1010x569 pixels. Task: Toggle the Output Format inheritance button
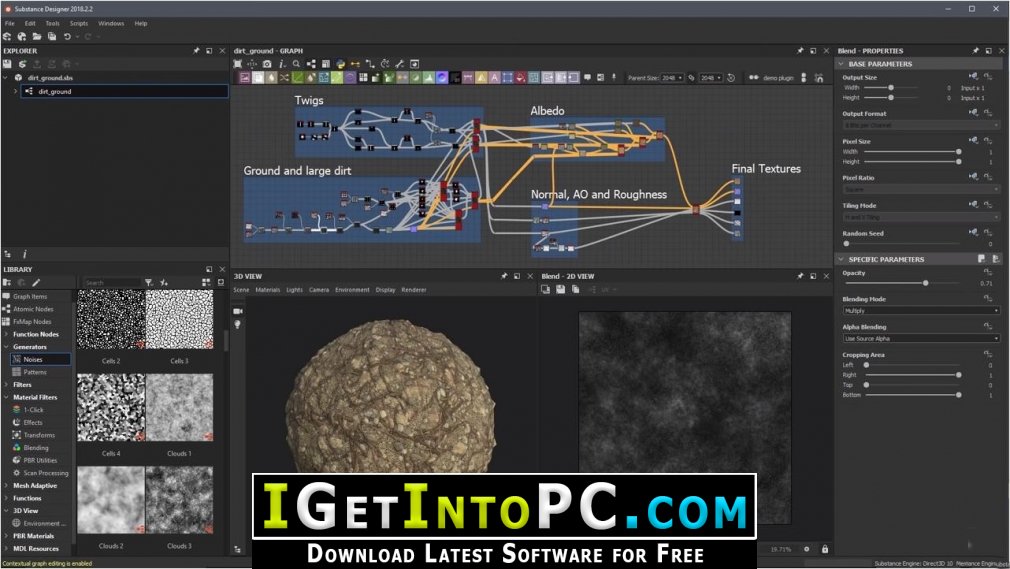[x=973, y=113]
